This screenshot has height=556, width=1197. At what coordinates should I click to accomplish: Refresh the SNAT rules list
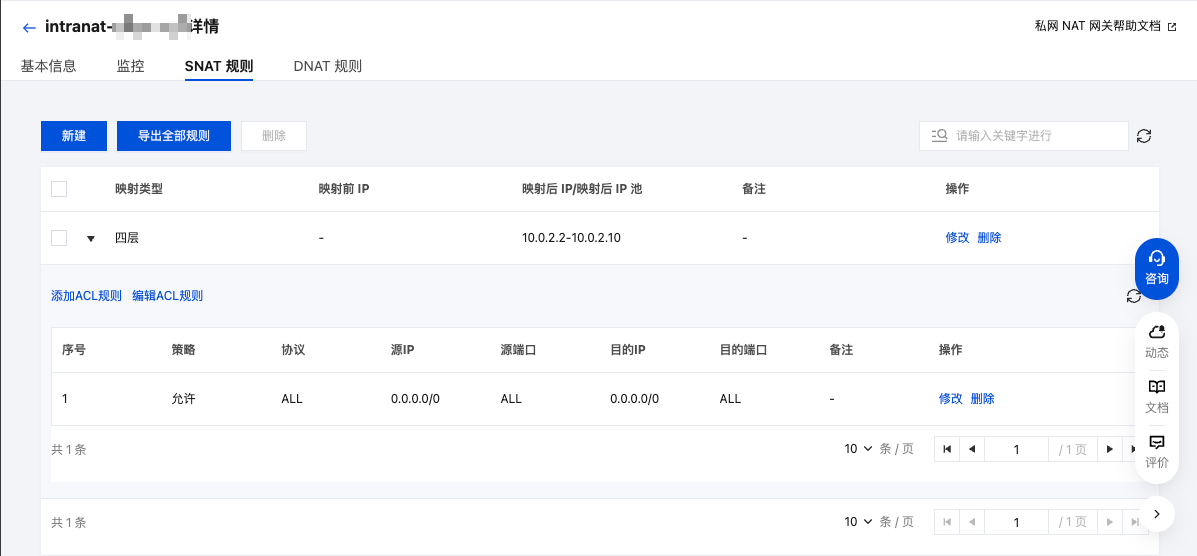pyautogui.click(x=1144, y=136)
